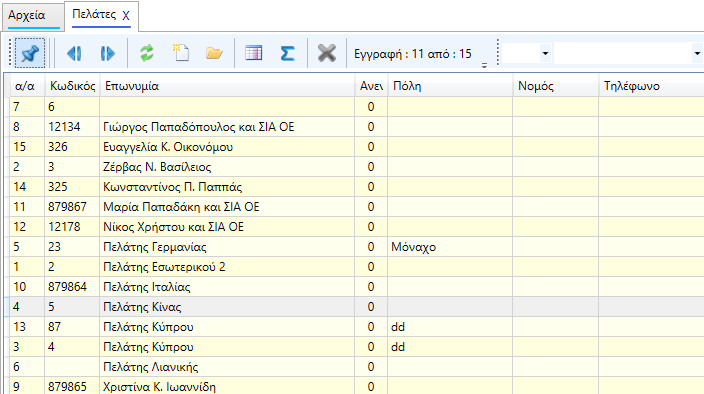704x394 pixels.
Task: Sort by Κωδικός column header
Action: (72, 86)
